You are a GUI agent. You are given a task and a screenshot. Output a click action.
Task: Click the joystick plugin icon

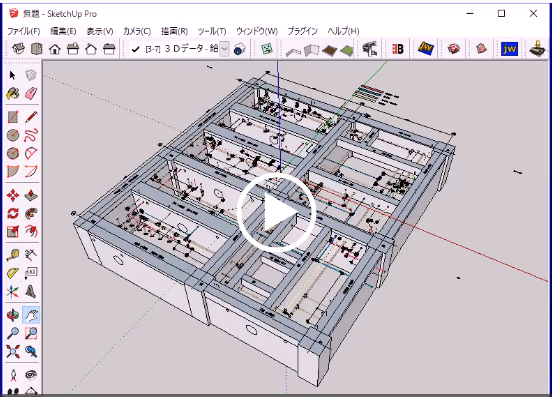pos(538,49)
